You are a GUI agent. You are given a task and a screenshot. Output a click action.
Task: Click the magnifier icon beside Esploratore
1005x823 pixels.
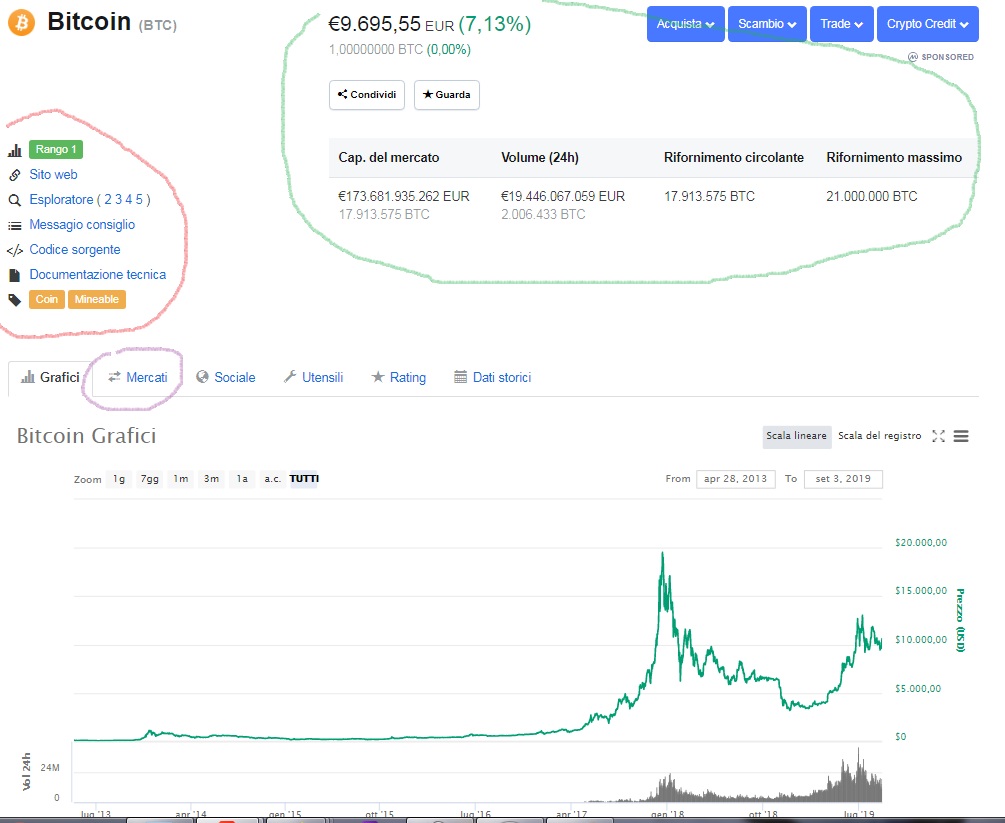tap(14, 200)
